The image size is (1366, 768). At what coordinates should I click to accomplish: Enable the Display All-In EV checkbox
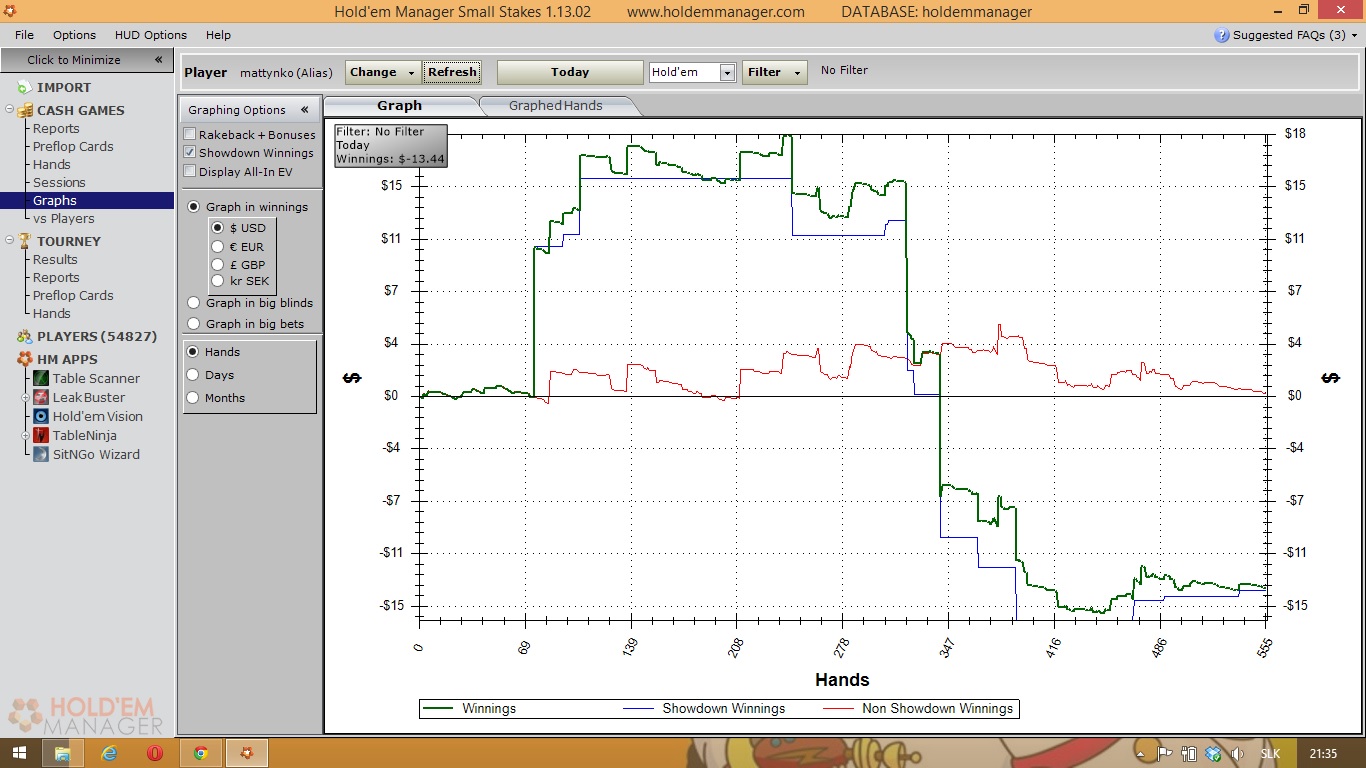click(190, 172)
